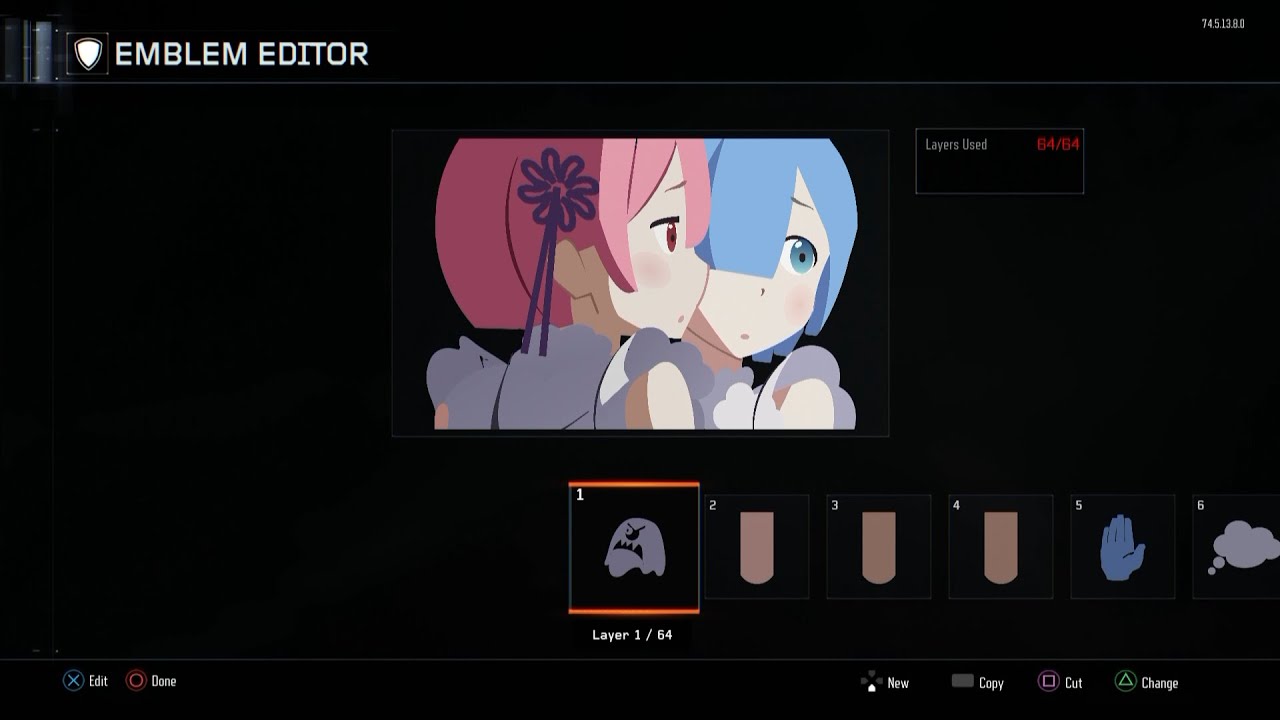Image resolution: width=1280 pixels, height=720 pixels.
Task: Click the Emblem Editor shield icon
Action: click(88, 53)
